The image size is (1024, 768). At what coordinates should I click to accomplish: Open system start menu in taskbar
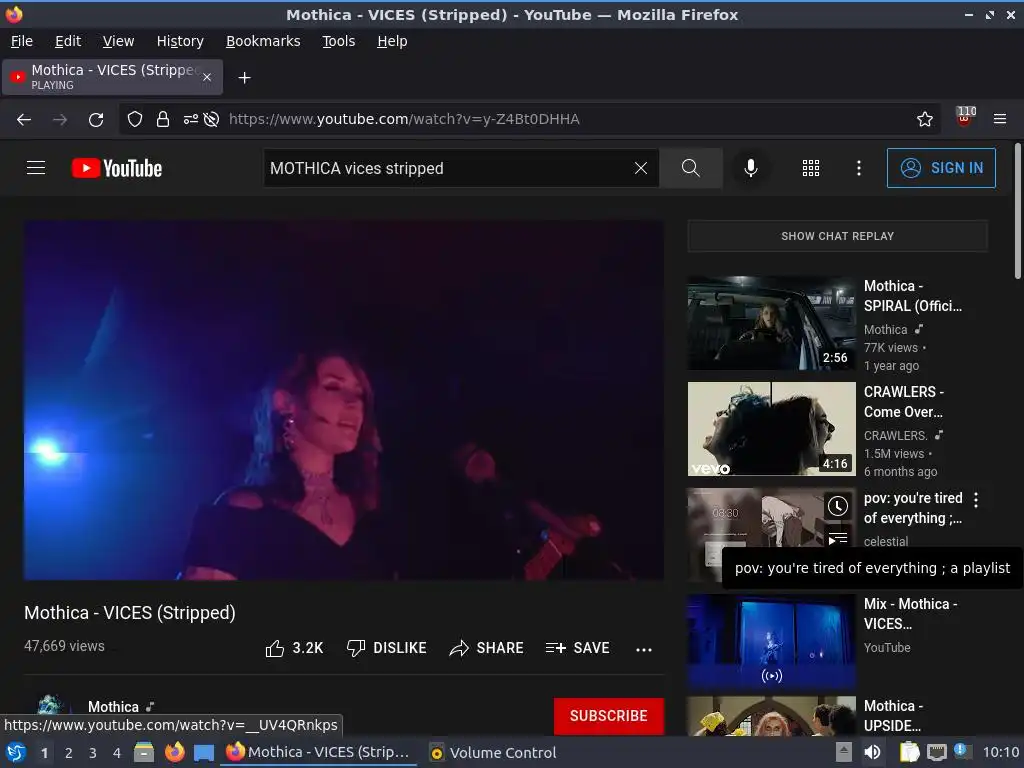click(16, 752)
